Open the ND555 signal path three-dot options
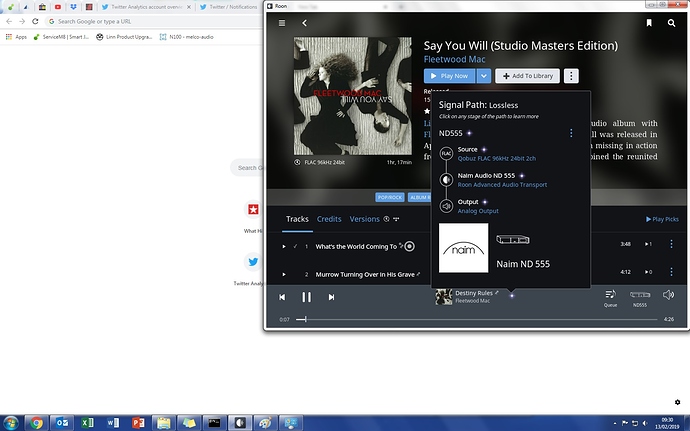690x431 pixels. [x=571, y=133]
